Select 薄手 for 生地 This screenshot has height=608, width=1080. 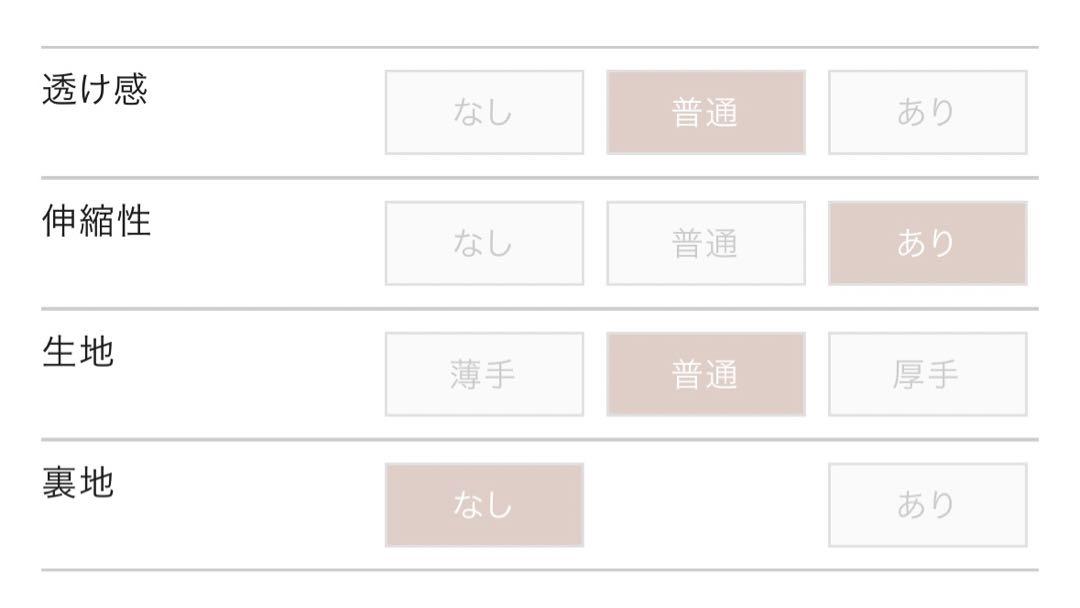coord(484,374)
